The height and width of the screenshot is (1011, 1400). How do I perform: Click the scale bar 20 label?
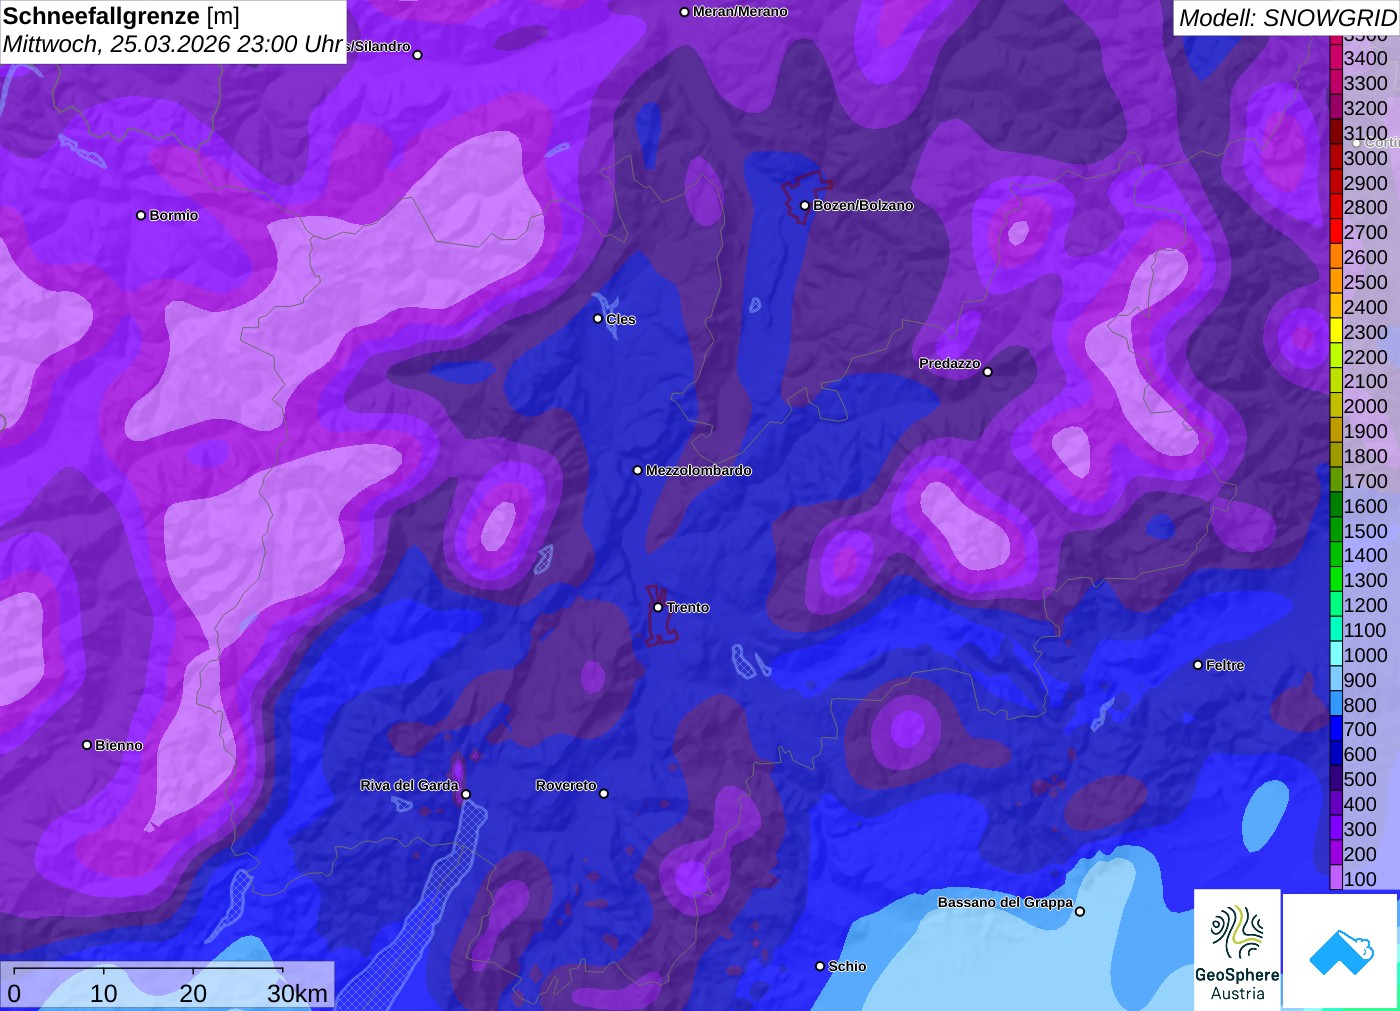[x=193, y=994]
